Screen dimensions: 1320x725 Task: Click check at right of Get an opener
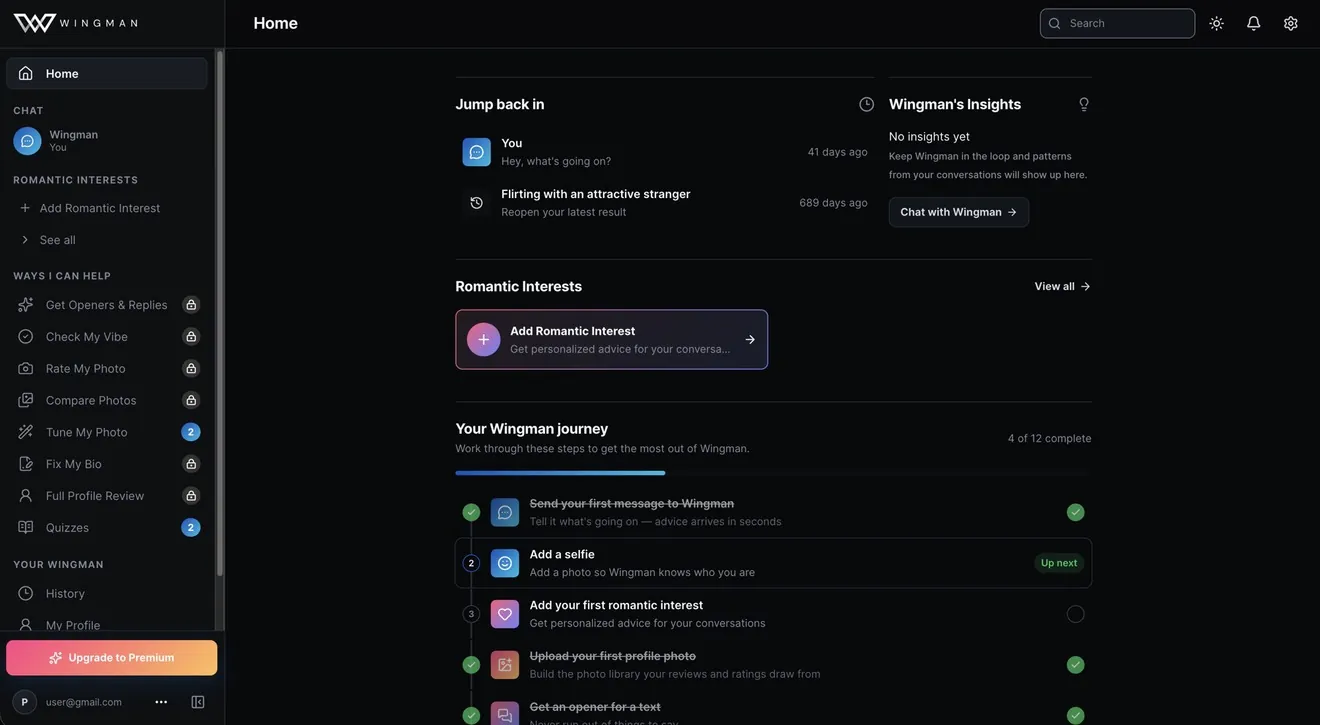tap(1076, 716)
